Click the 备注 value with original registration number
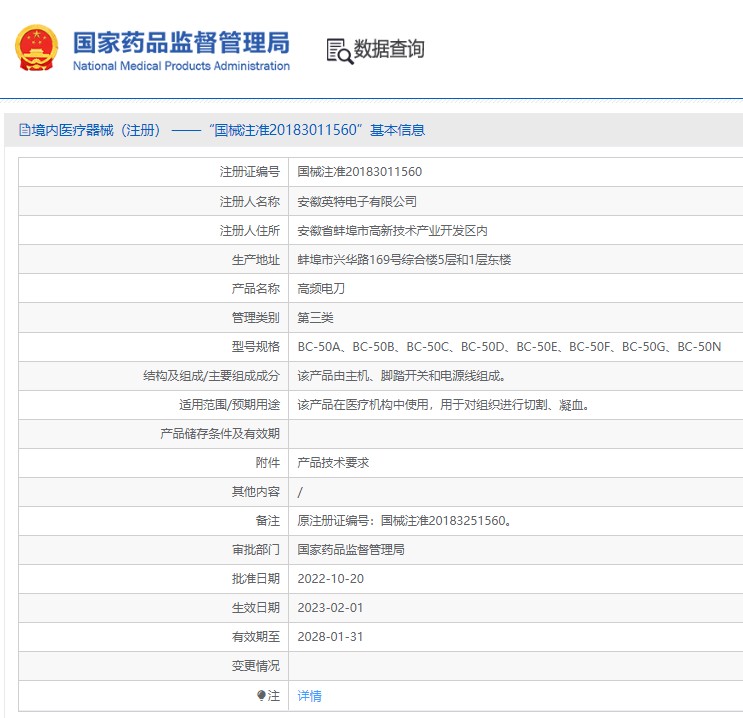The image size is (743, 718). [405, 521]
